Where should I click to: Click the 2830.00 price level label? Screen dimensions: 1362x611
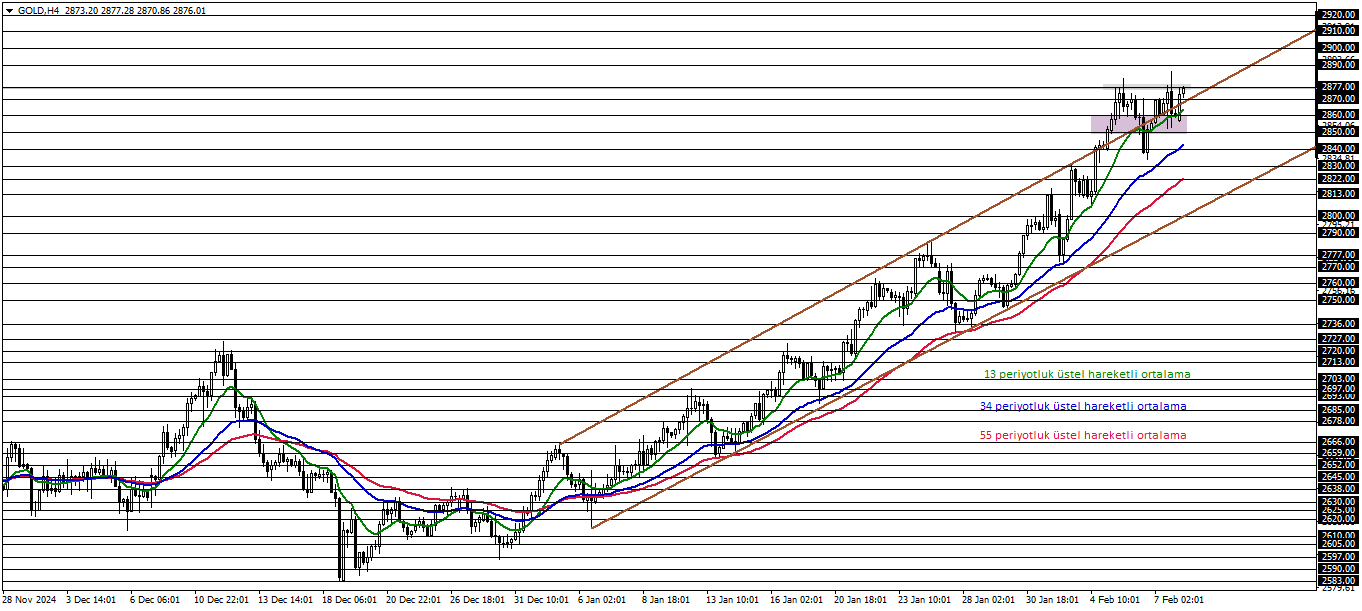click(1338, 166)
